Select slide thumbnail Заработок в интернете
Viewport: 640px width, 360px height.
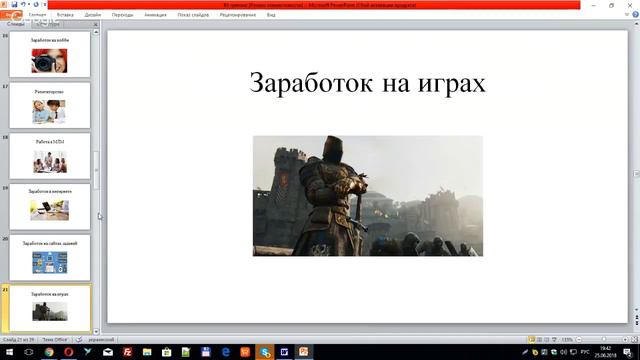coord(50,207)
